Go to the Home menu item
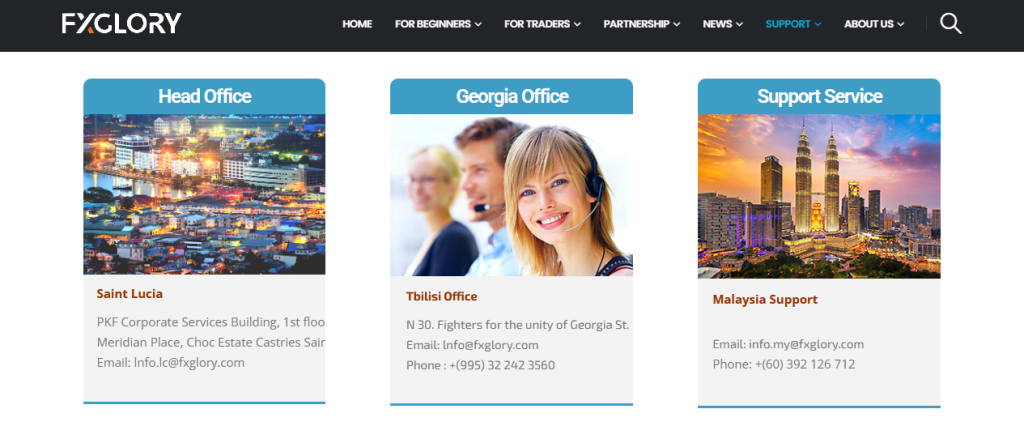 (357, 24)
